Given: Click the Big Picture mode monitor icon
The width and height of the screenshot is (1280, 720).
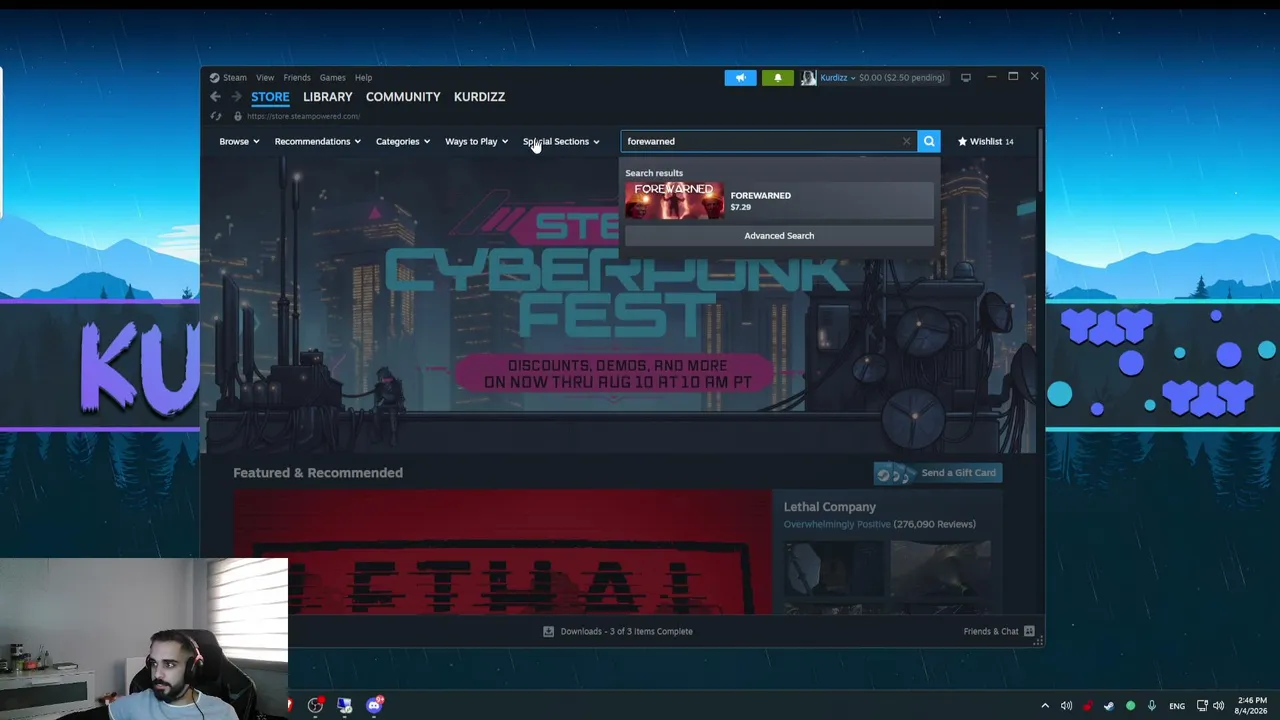Looking at the screenshot, I should [x=965, y=77].
